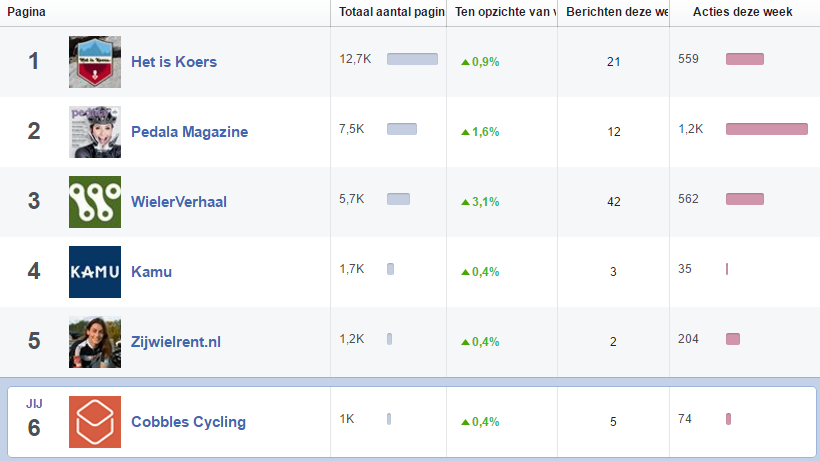Screen dimensions: 820x461
Task: Click the Cobbles Cycling orange cube logo
Action: 95,422
